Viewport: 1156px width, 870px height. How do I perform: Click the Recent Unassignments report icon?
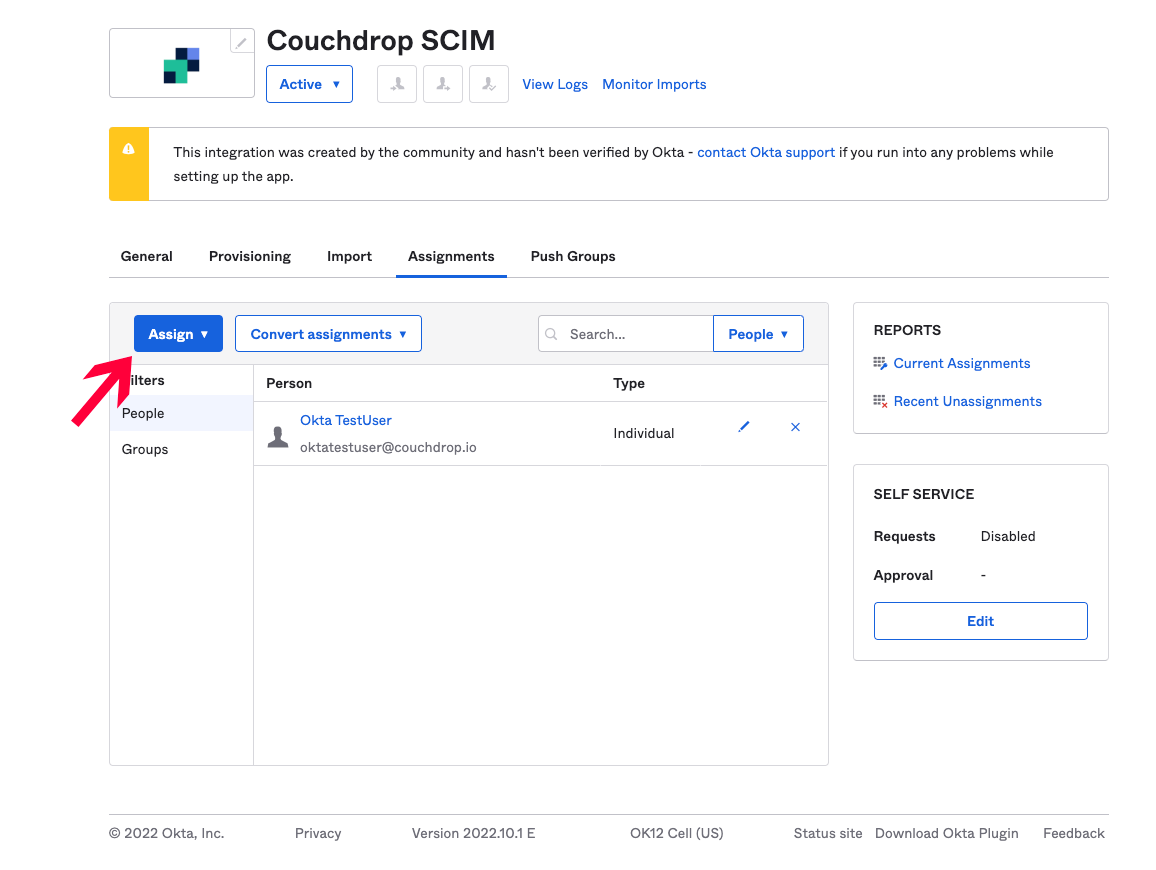pos(880,401)
